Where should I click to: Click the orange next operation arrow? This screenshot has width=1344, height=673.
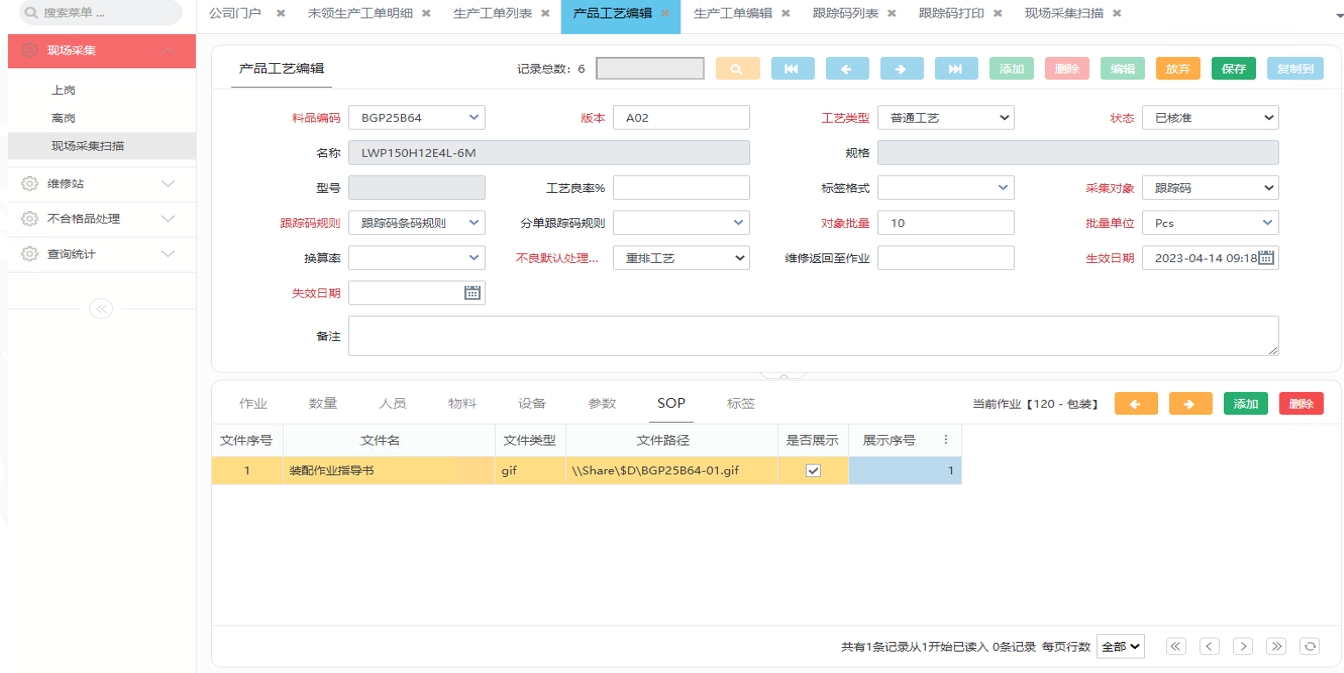point(1190,404)
